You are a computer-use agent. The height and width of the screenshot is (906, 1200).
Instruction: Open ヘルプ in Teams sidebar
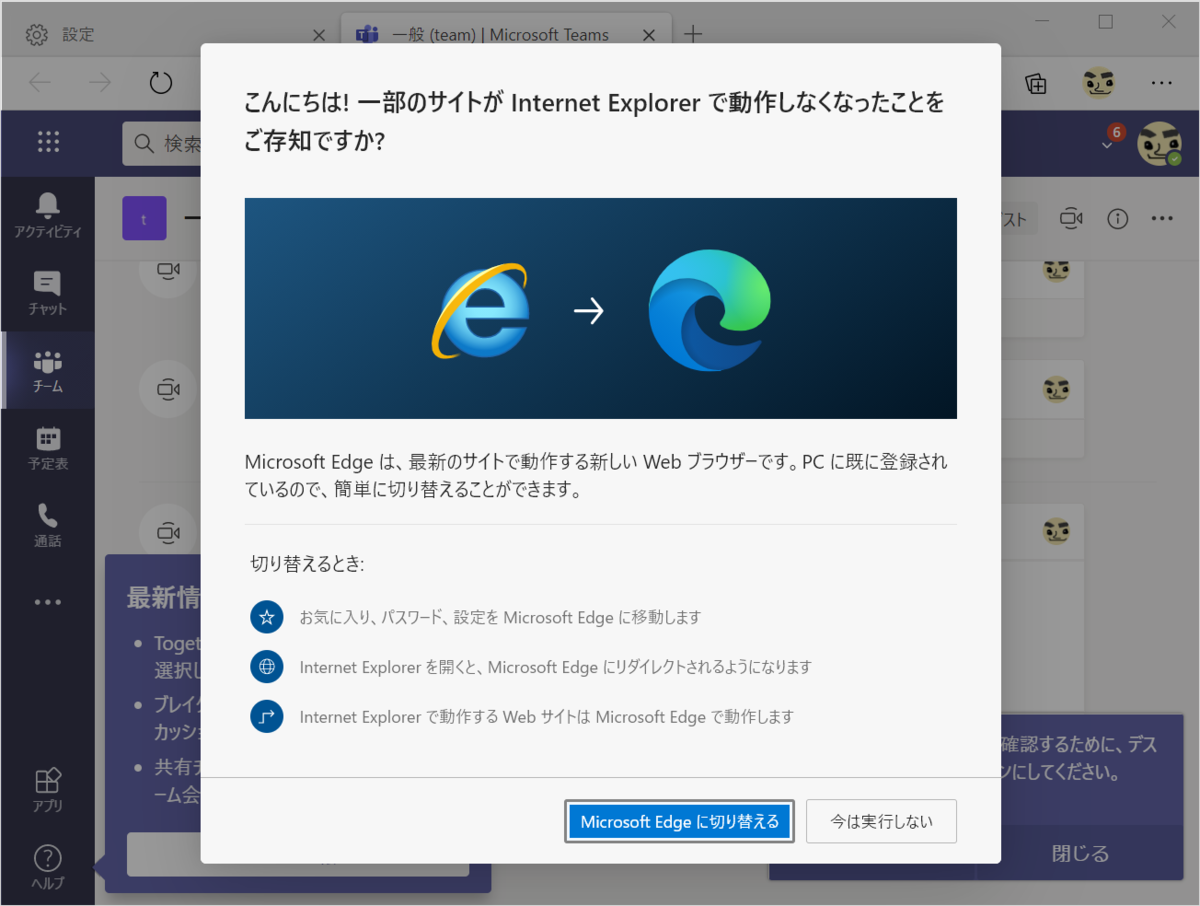tap(48, 867)
